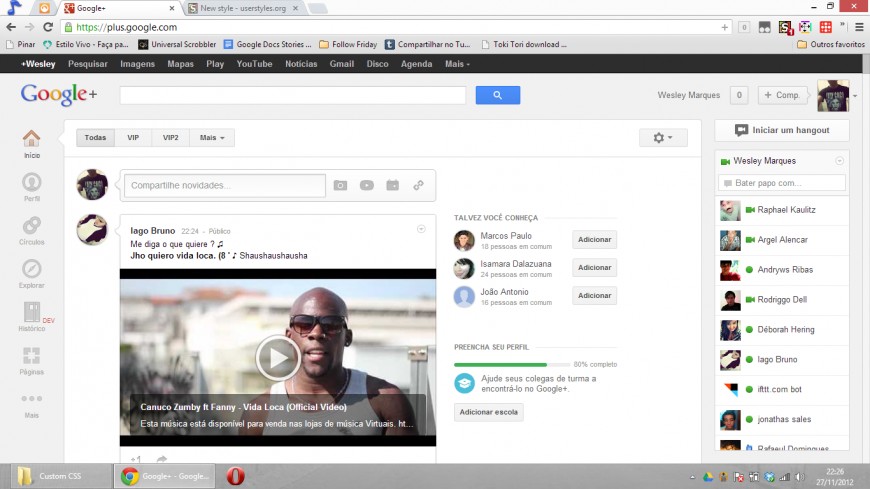Click the Google+ search field

[x=293, y=95]
